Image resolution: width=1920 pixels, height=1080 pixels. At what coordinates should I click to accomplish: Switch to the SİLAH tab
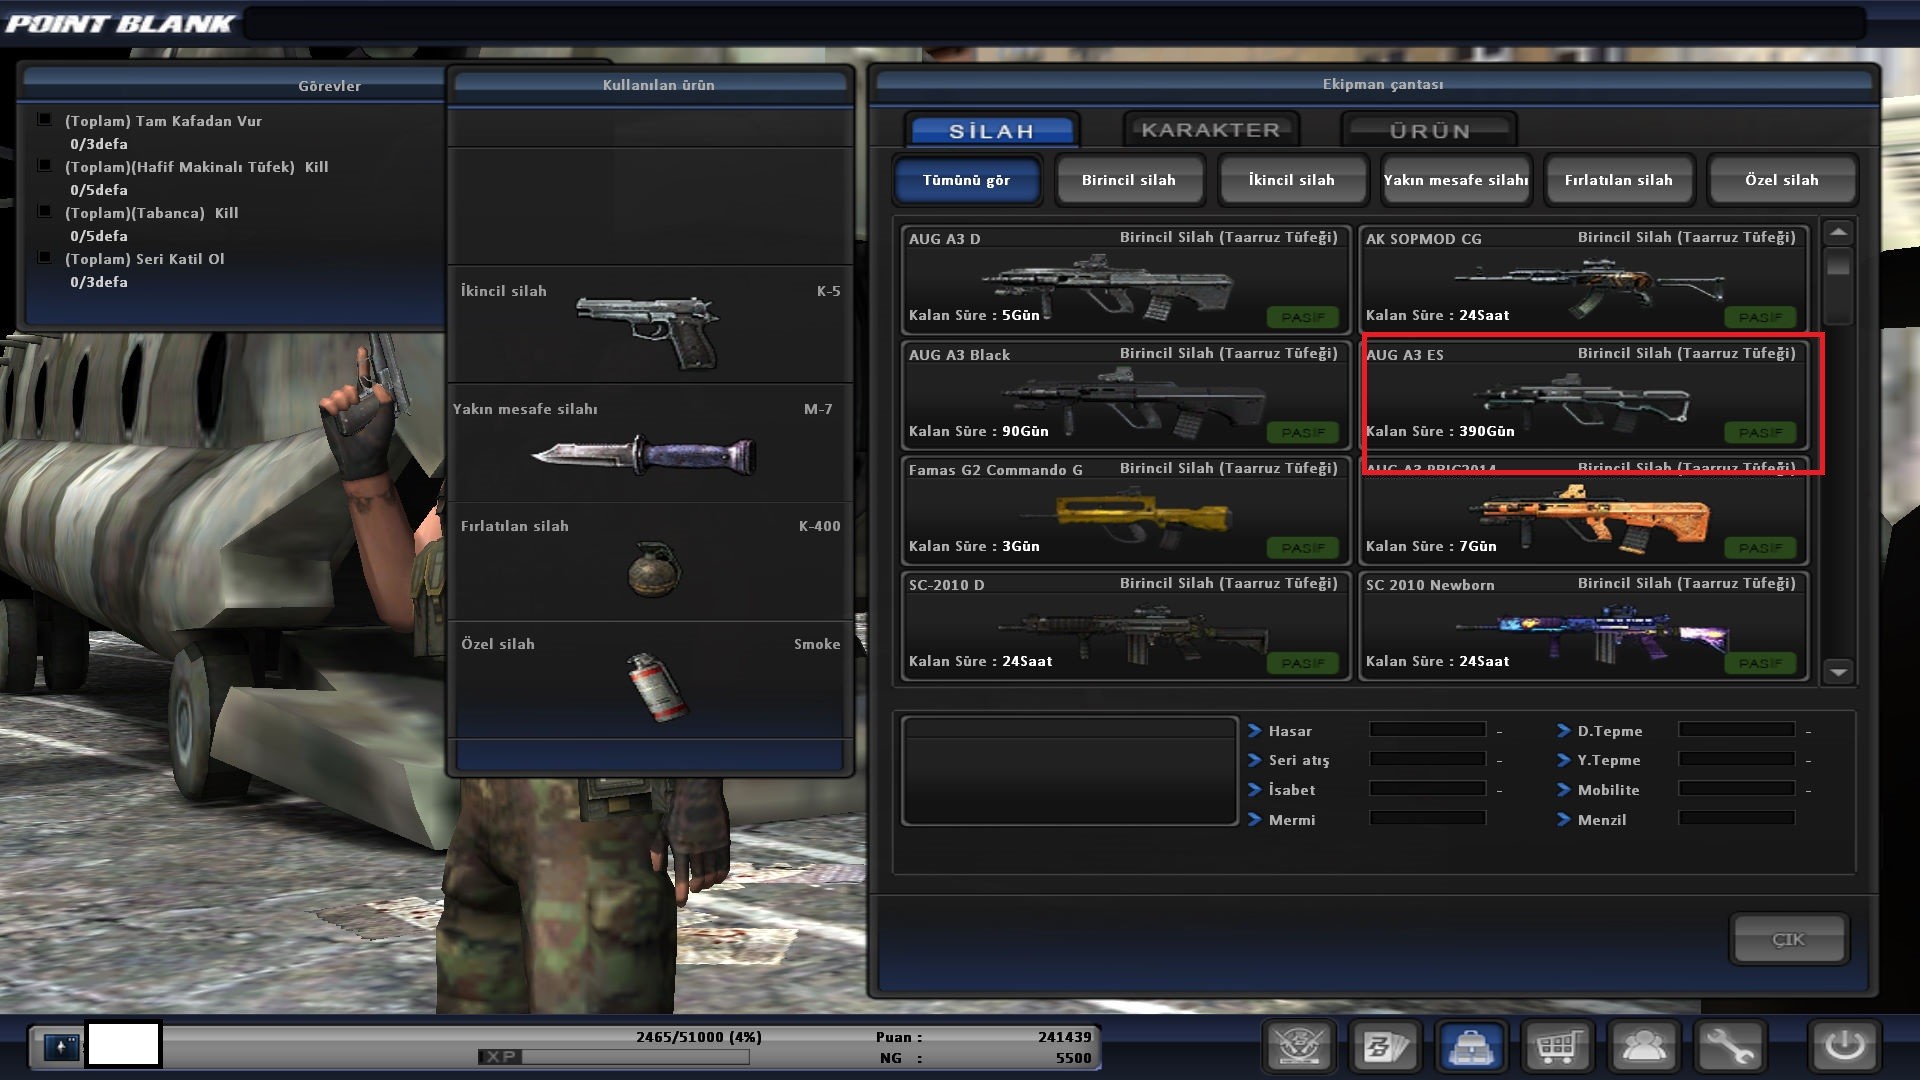point(992,131)
